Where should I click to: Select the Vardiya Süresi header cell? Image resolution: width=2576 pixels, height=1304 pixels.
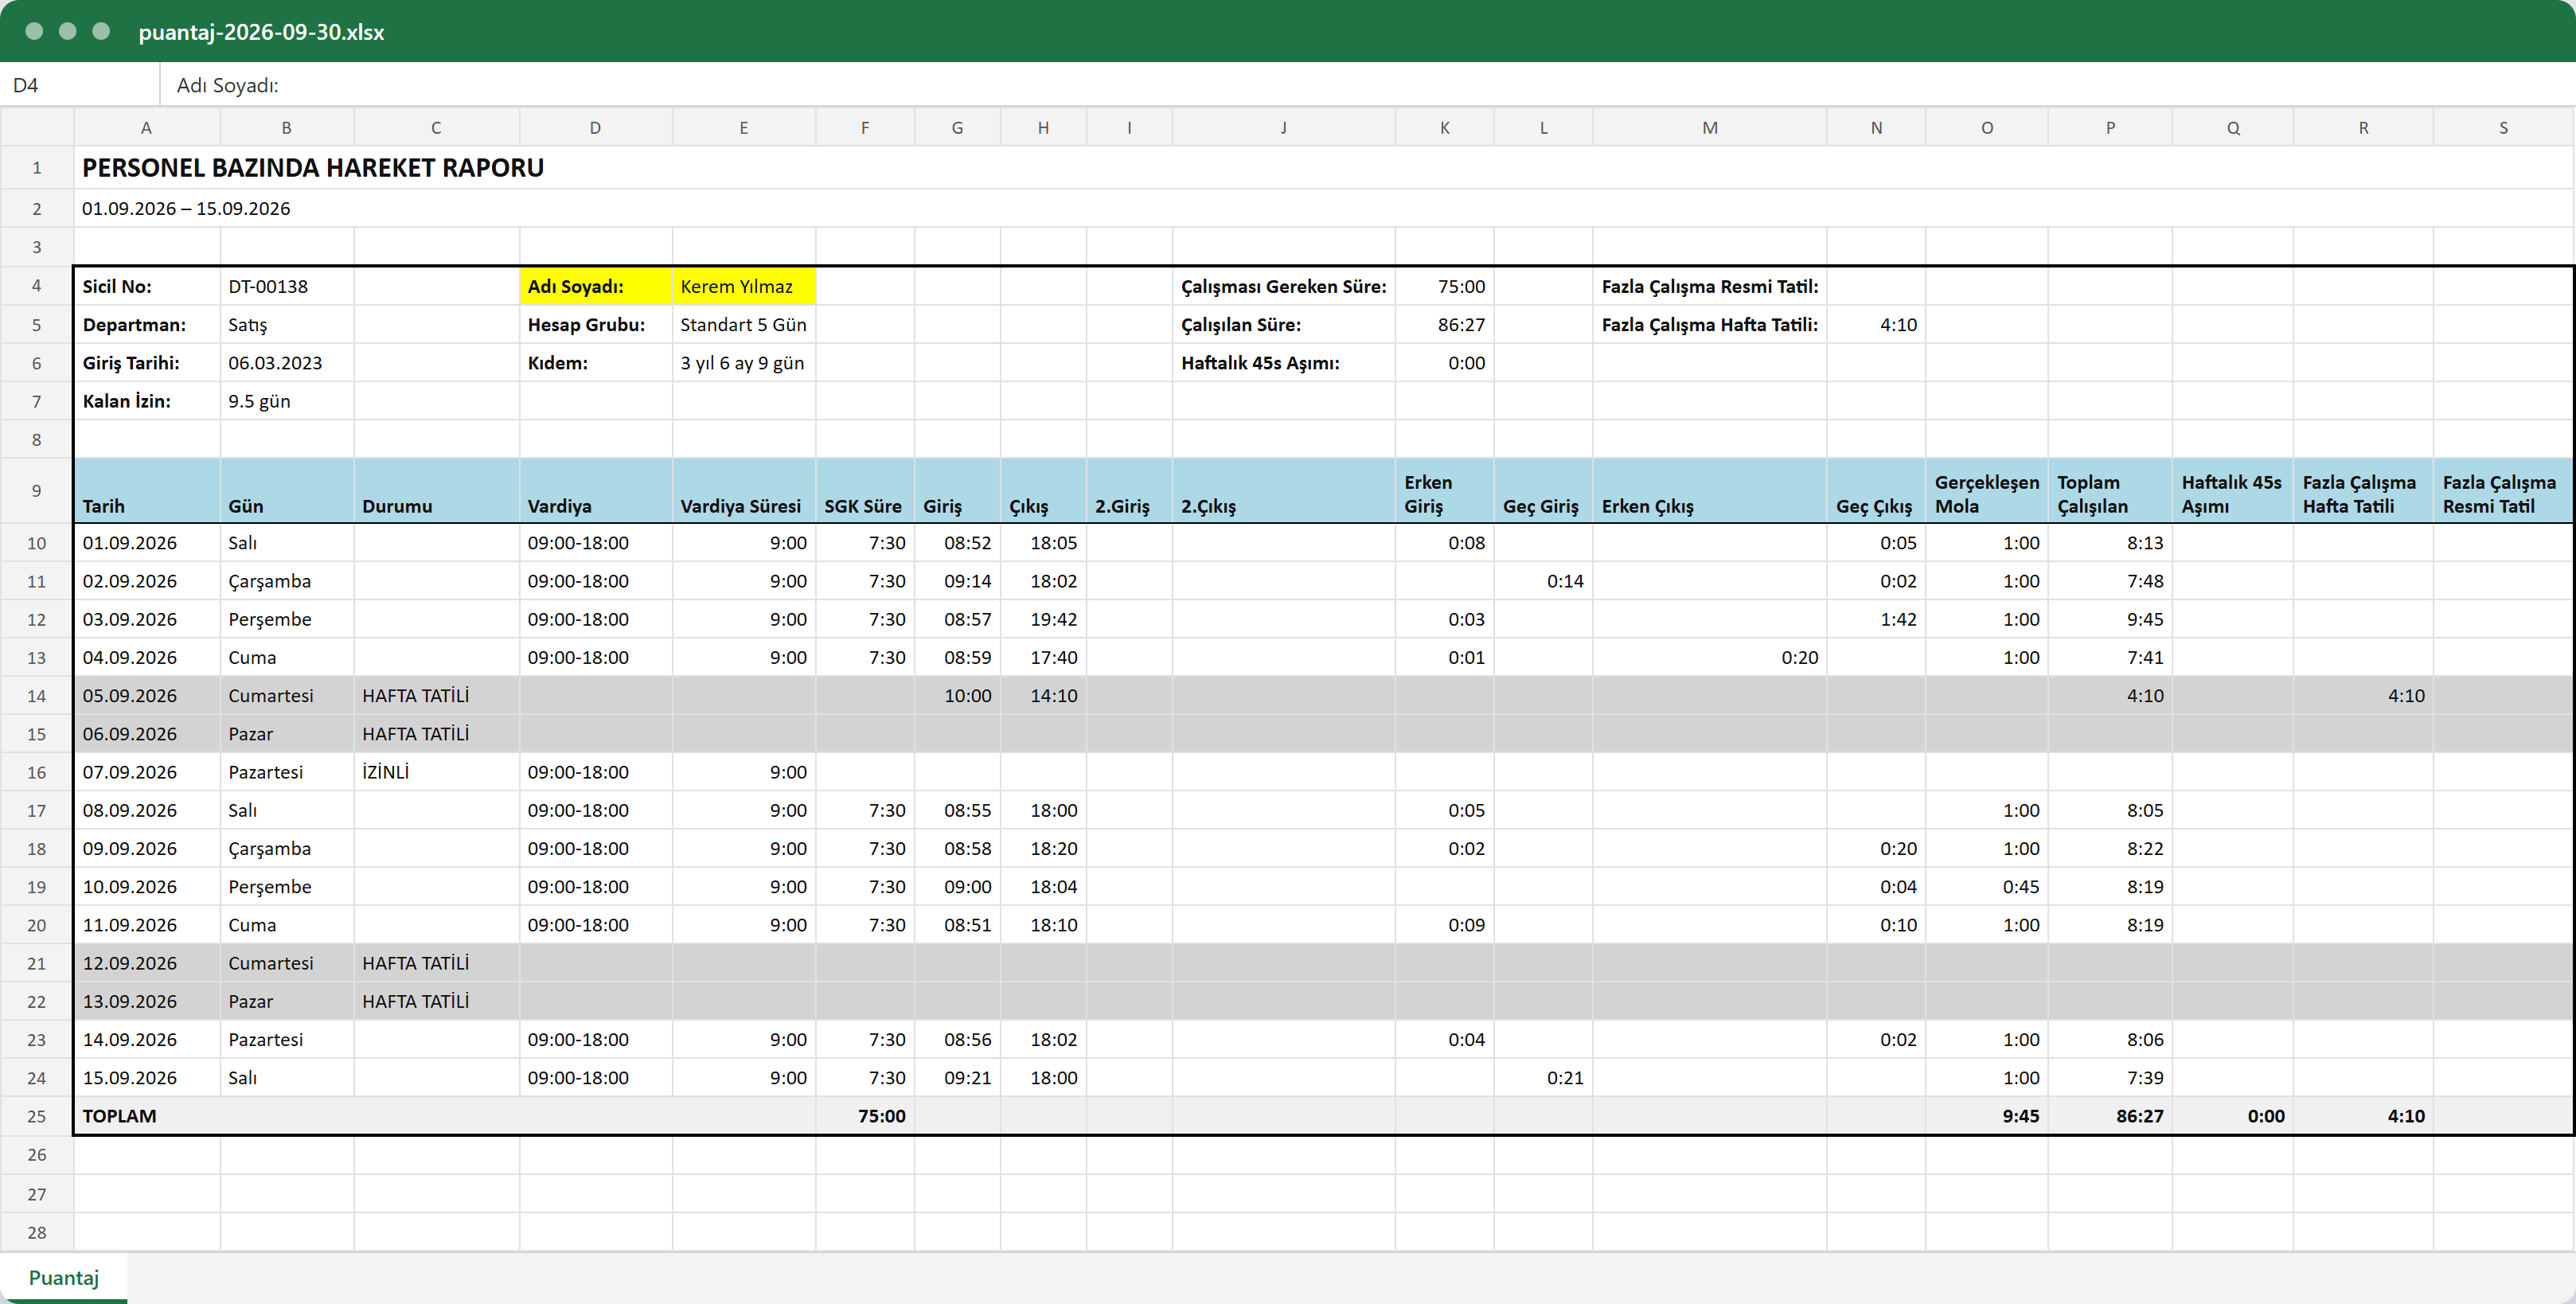pos(744,490)
